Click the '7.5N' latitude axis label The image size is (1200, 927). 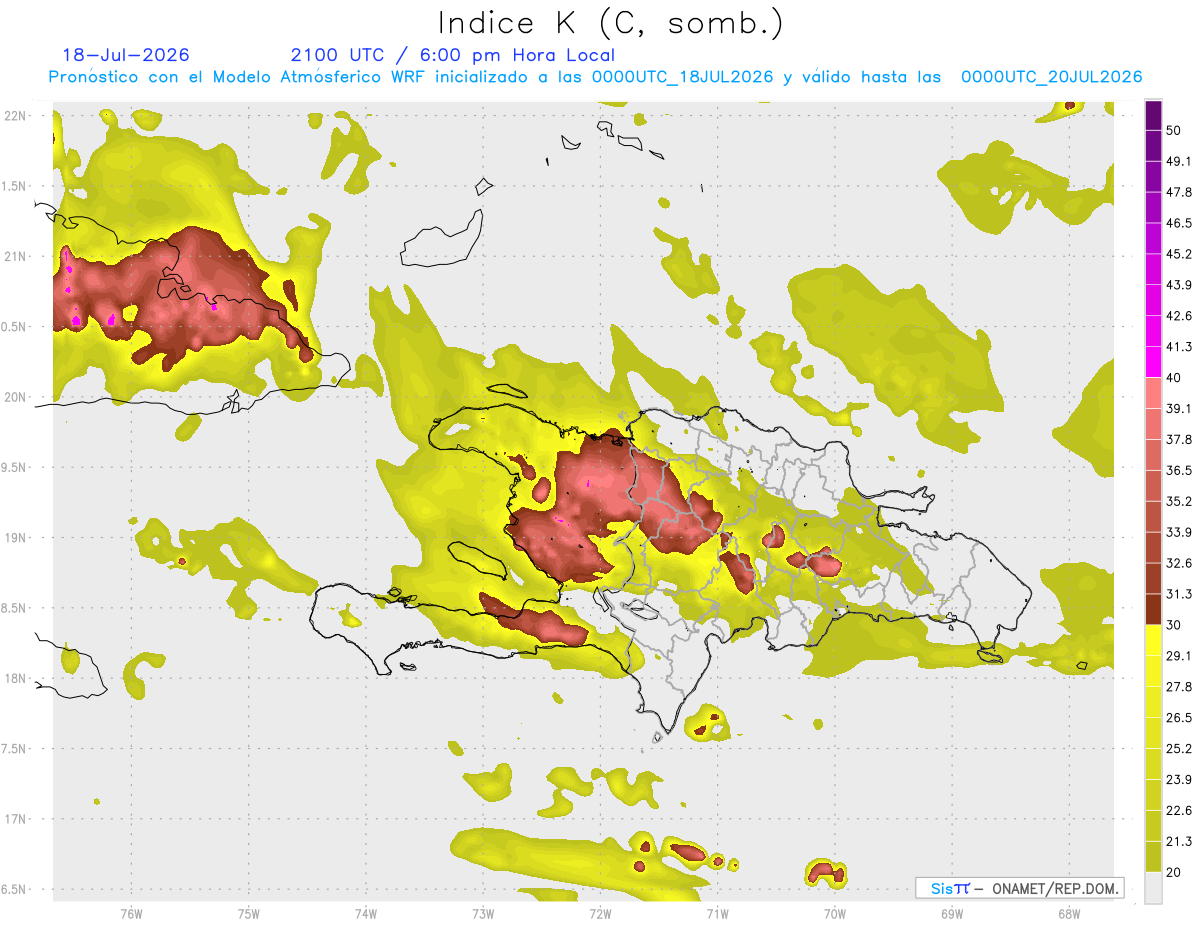[14, 748]
